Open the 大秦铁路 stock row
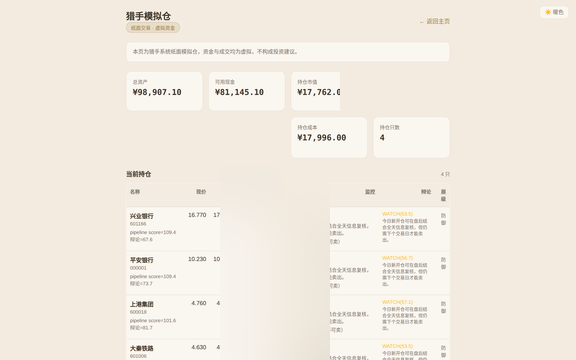Screen dimensions: 576x360 (x=288, y=350)
